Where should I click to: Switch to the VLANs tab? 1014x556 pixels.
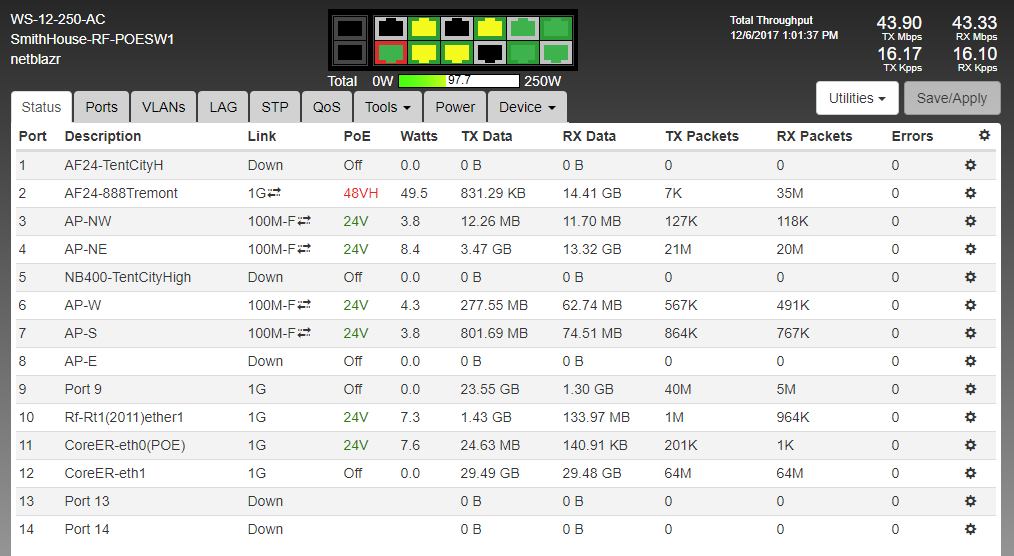(163, 107)
